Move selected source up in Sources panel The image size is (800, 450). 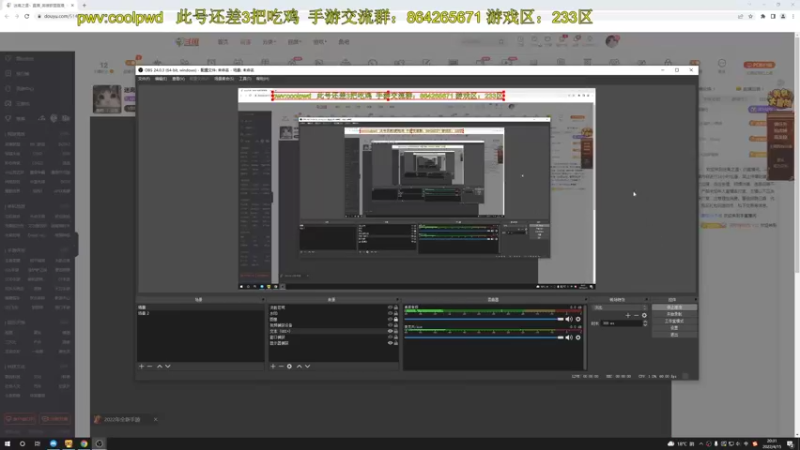pos(299,366)
